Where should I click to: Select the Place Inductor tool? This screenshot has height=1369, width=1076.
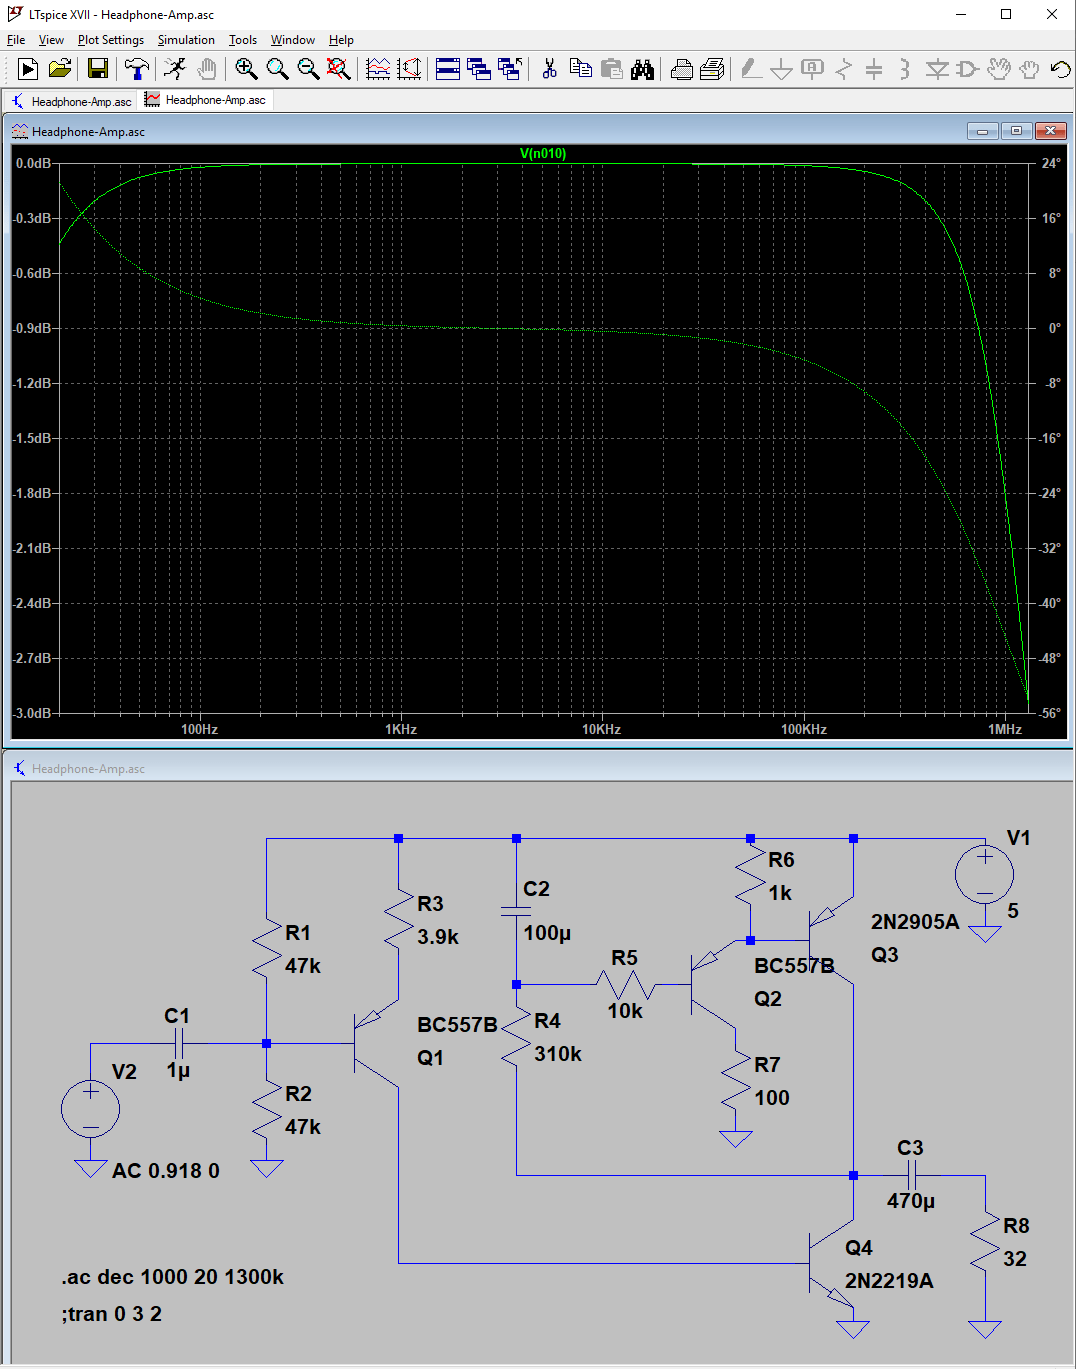(904, 69)
